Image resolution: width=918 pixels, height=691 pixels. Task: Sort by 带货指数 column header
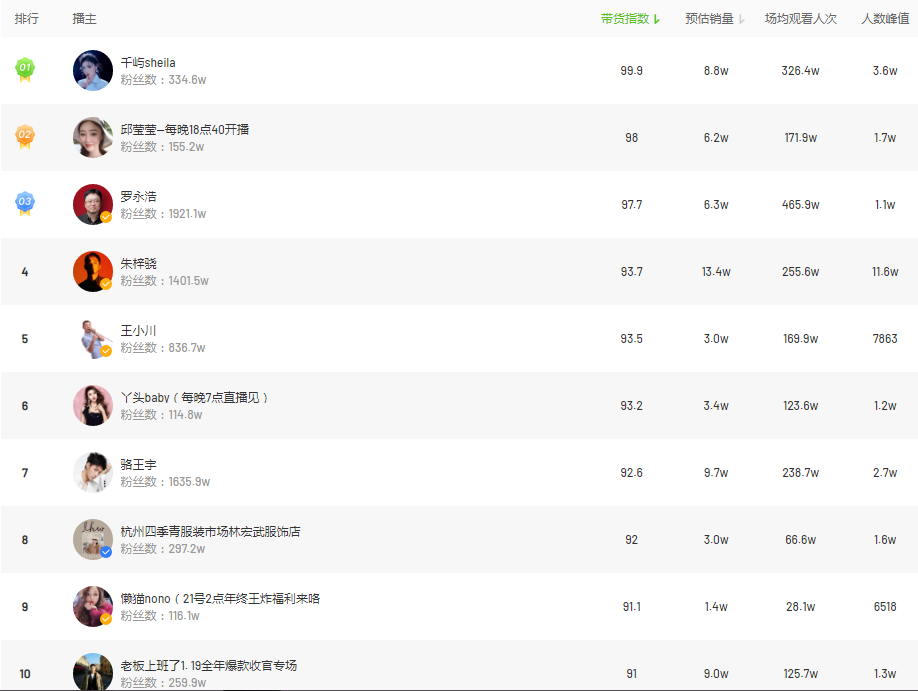pos(625,19)
